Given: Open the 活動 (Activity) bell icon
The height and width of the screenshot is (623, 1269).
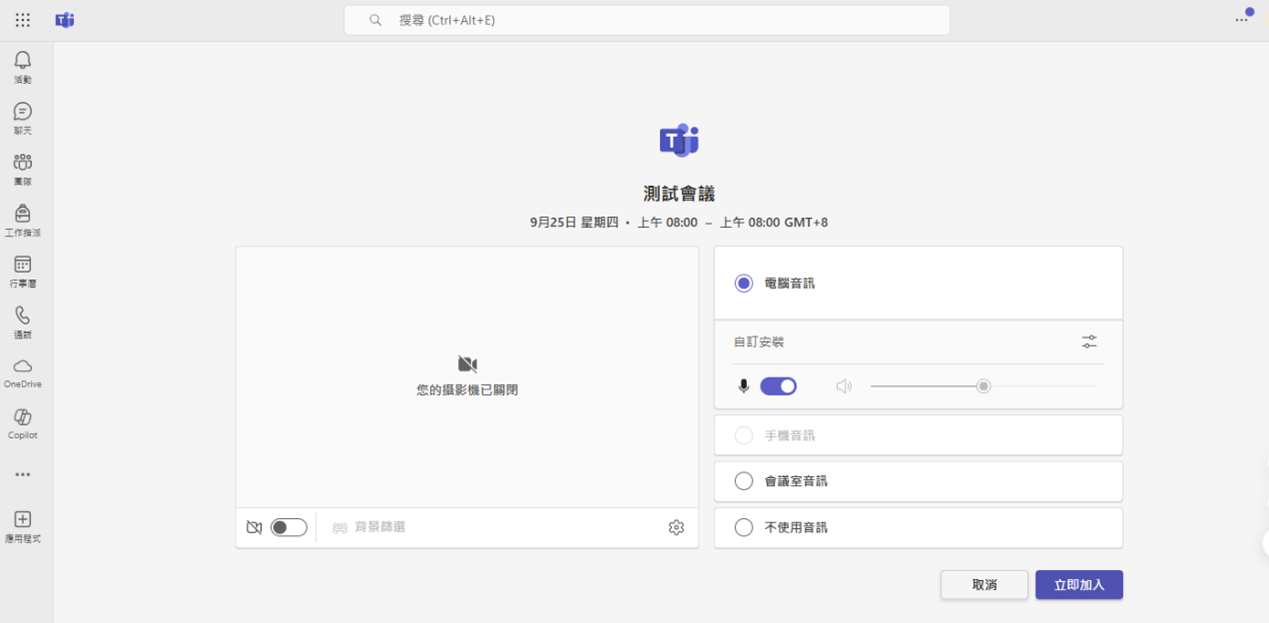Looking at the screenshot, I should 22,62.
